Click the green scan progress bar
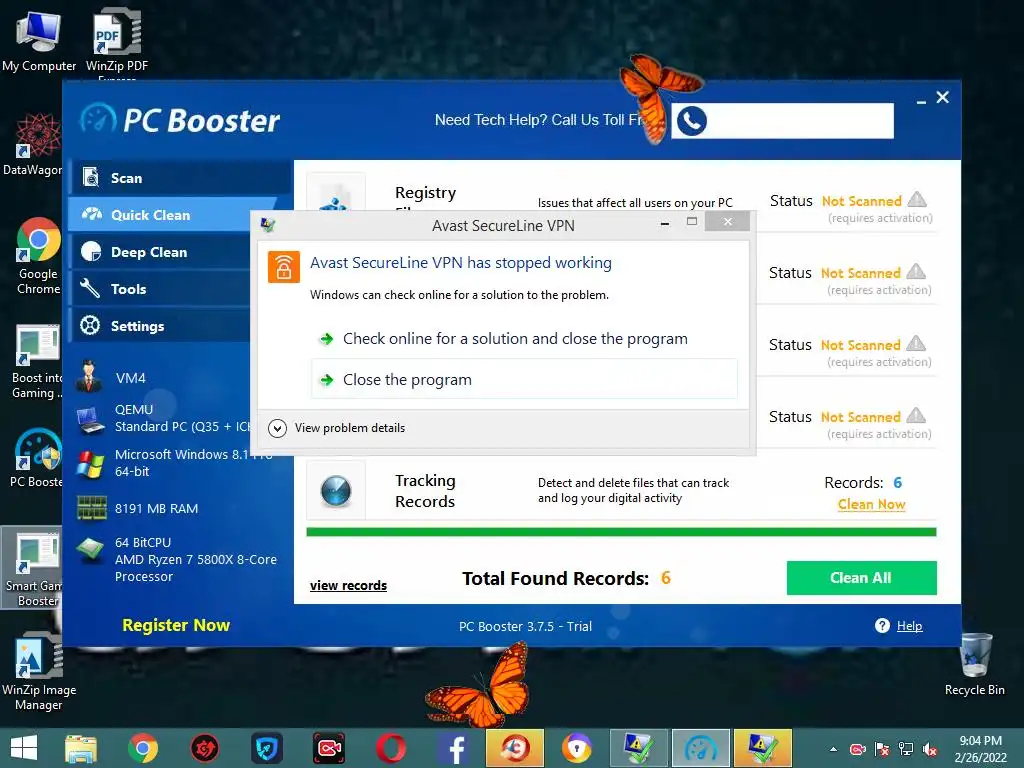 [x=621, y=532]
